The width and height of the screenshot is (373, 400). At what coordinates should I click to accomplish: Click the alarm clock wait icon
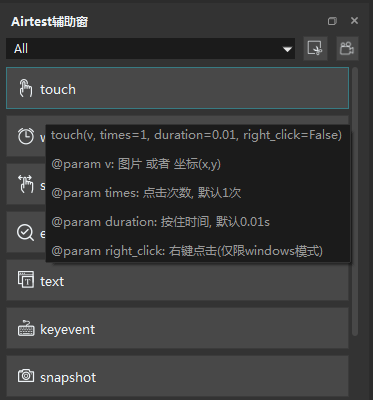click(26, 136)
